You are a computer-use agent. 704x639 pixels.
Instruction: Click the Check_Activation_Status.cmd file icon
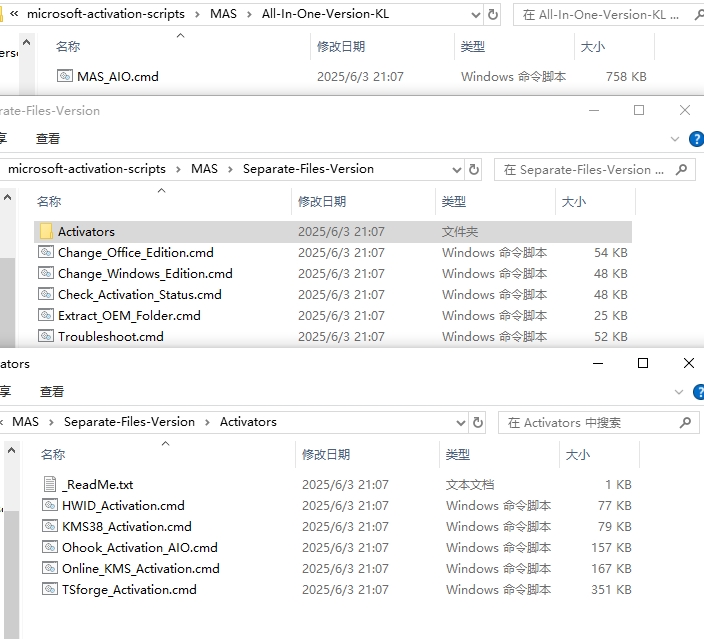tap(46, 294)
